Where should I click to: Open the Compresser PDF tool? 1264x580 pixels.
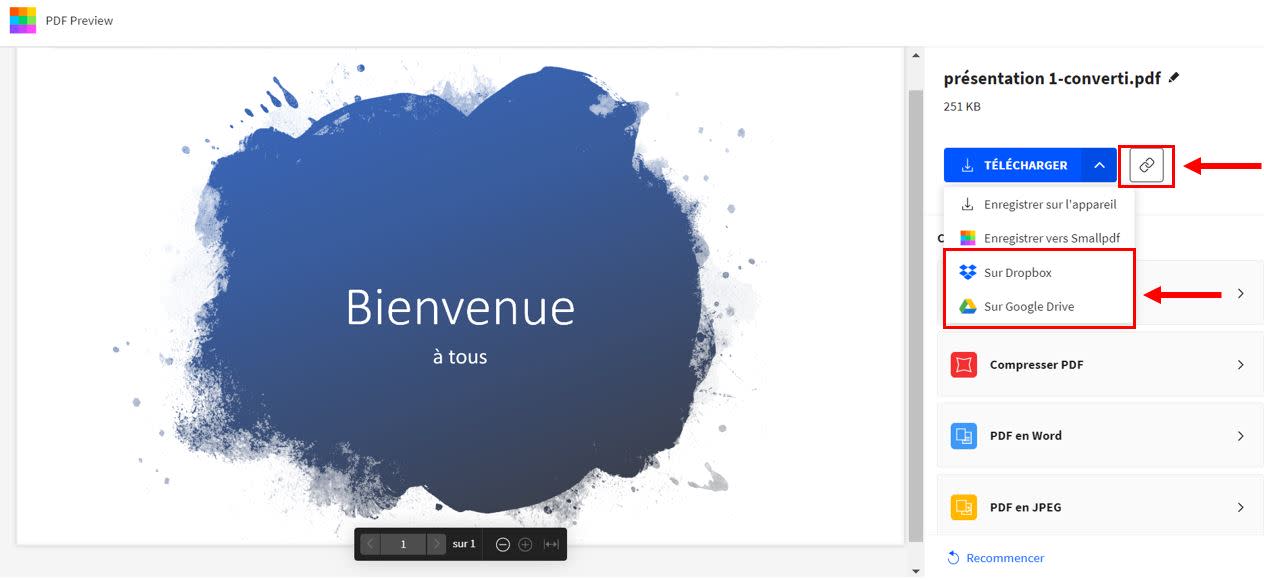pos(1100,365)
